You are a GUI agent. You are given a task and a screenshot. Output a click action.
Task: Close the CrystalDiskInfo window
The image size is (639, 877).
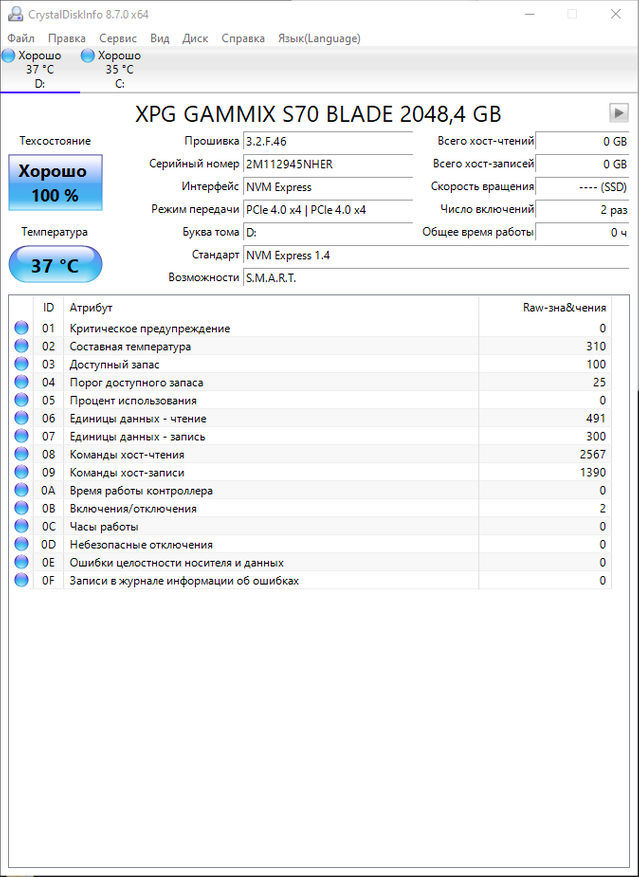point(615,15)
